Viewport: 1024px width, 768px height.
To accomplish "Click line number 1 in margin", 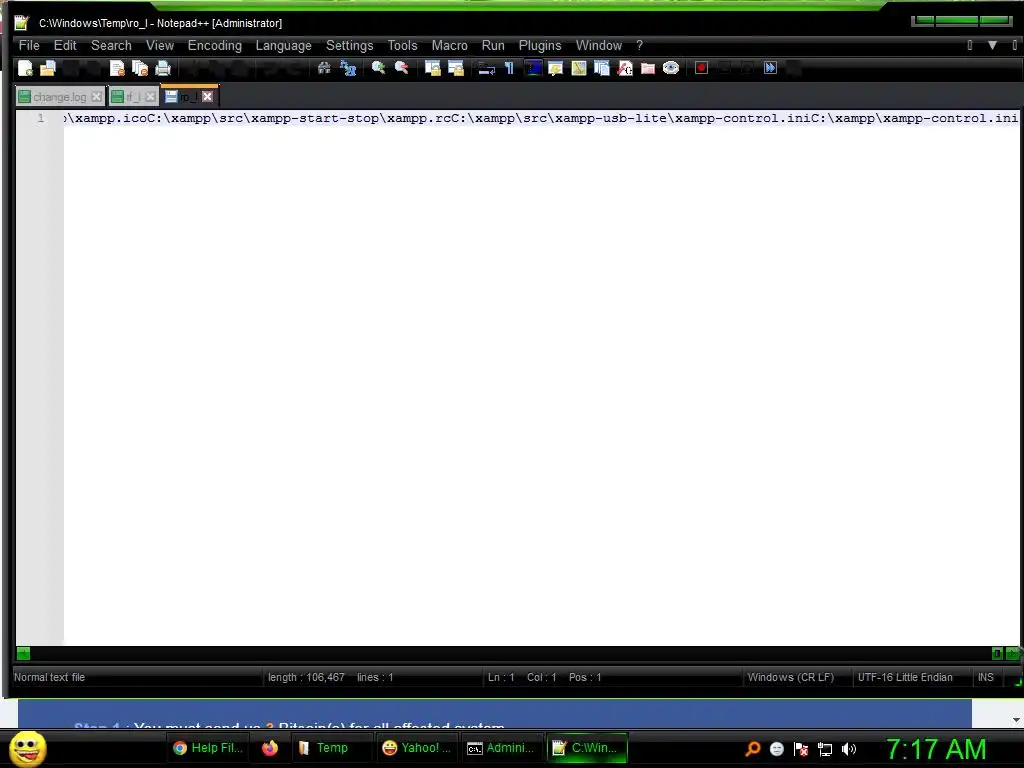I will coord(40,118).
